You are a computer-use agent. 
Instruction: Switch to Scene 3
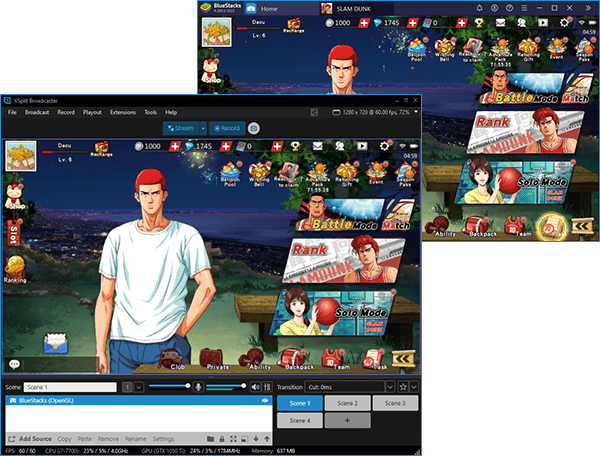point(395,403)
